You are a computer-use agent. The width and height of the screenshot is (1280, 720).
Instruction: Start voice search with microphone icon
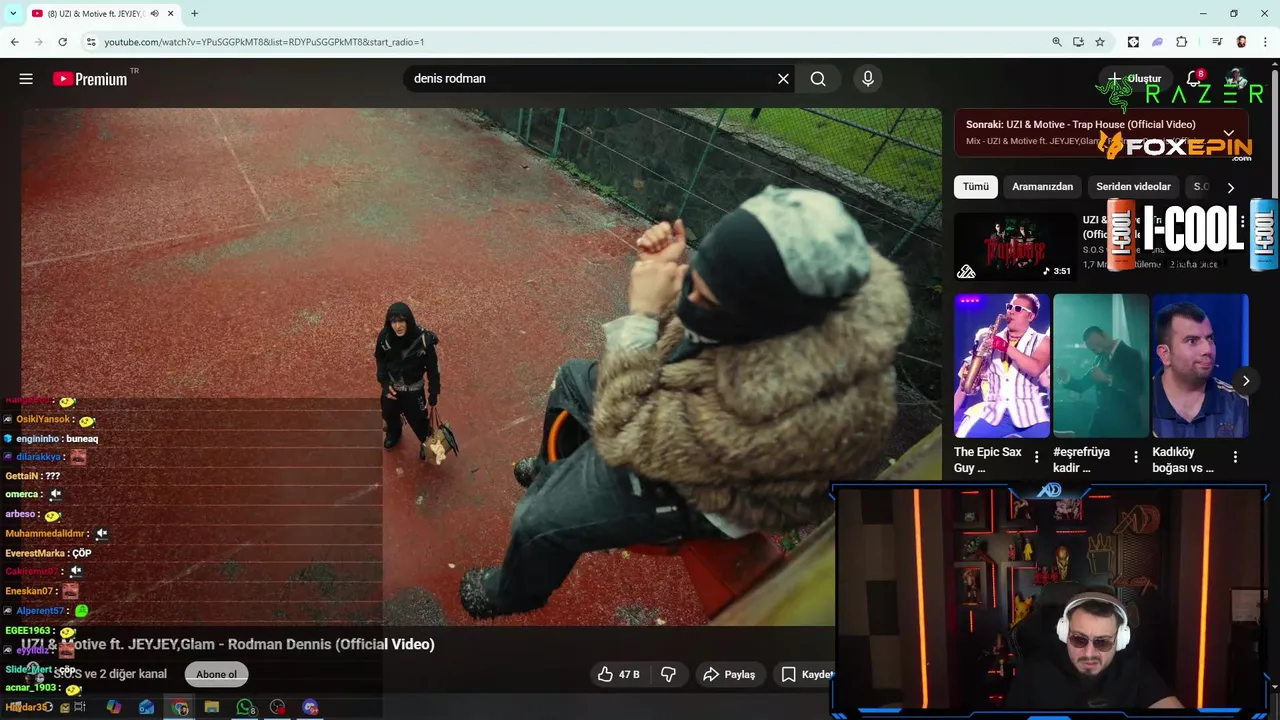point(868,79)
